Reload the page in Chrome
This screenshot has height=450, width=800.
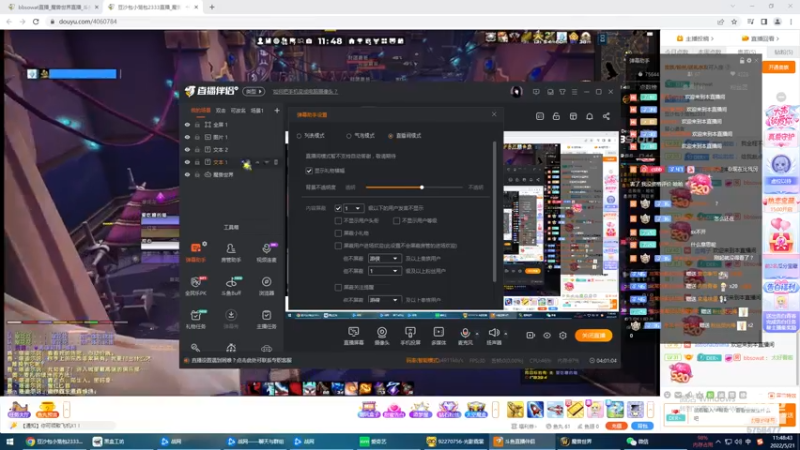point(36,21)
